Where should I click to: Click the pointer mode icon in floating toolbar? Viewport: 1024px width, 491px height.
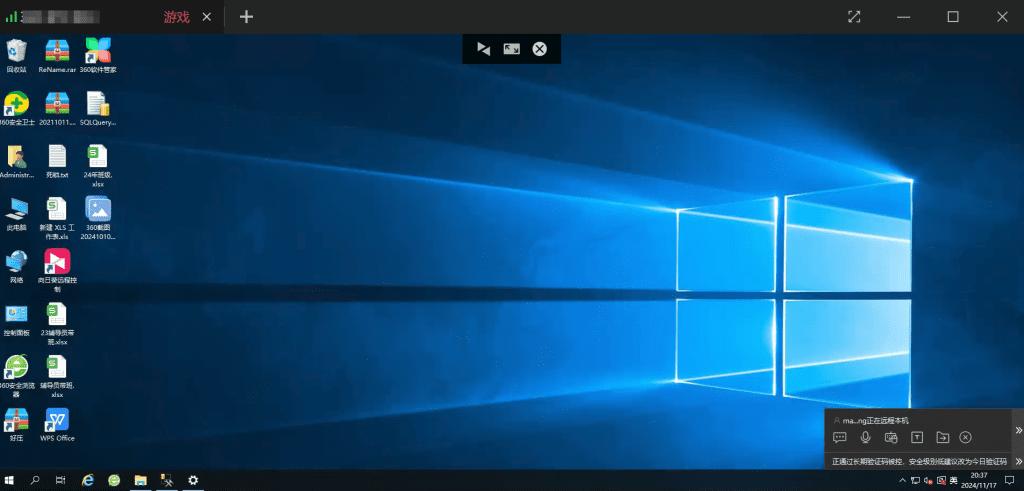pyautogui.click(x=483, y=49)
